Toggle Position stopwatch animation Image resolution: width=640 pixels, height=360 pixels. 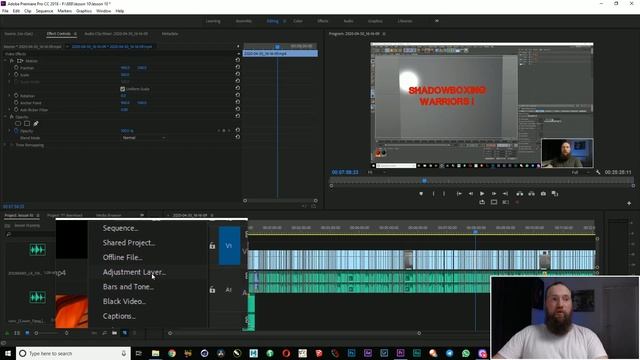[16, 67]
